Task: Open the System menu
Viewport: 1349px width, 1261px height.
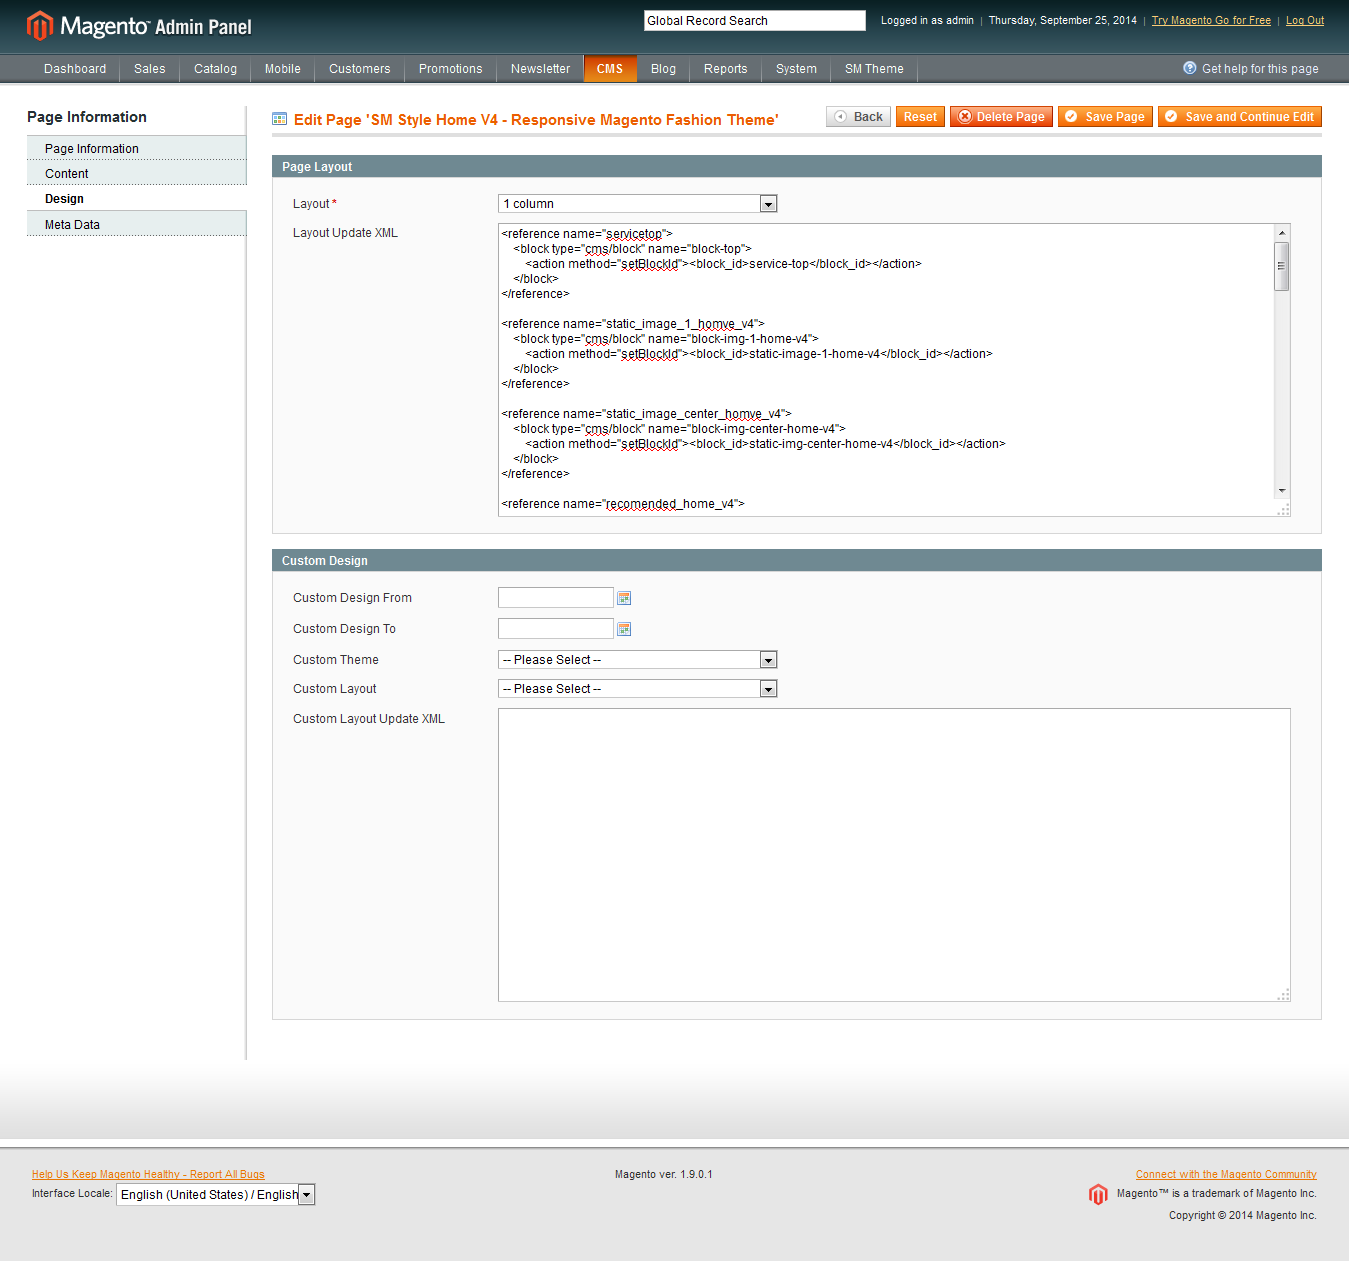Action: (x=797, y=69)
